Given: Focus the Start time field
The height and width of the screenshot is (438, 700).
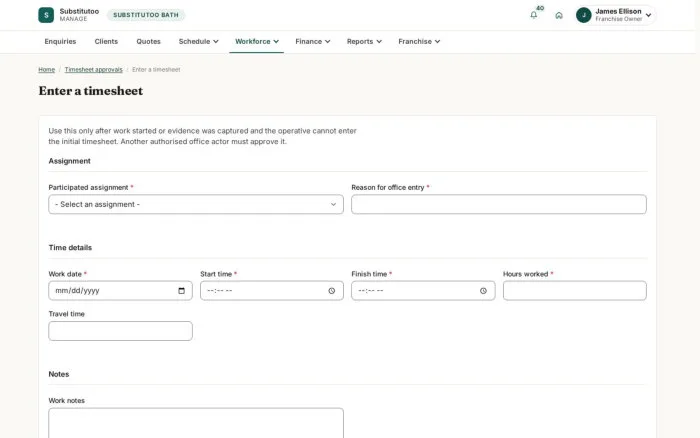Looking at the screenshot, I should pyautogui.click(x=272, y=291).
